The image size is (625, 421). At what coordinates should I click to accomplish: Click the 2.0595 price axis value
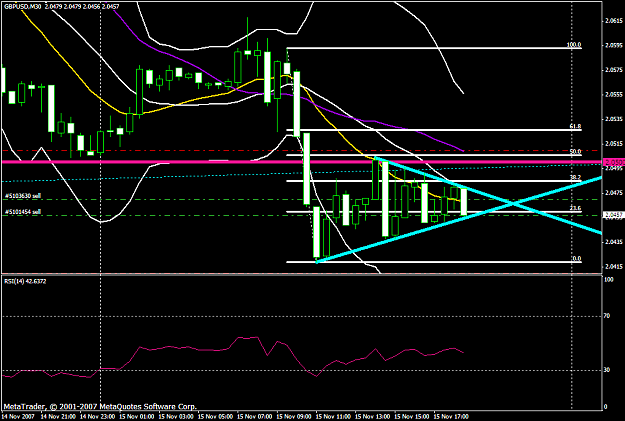(x=614, y=45)
